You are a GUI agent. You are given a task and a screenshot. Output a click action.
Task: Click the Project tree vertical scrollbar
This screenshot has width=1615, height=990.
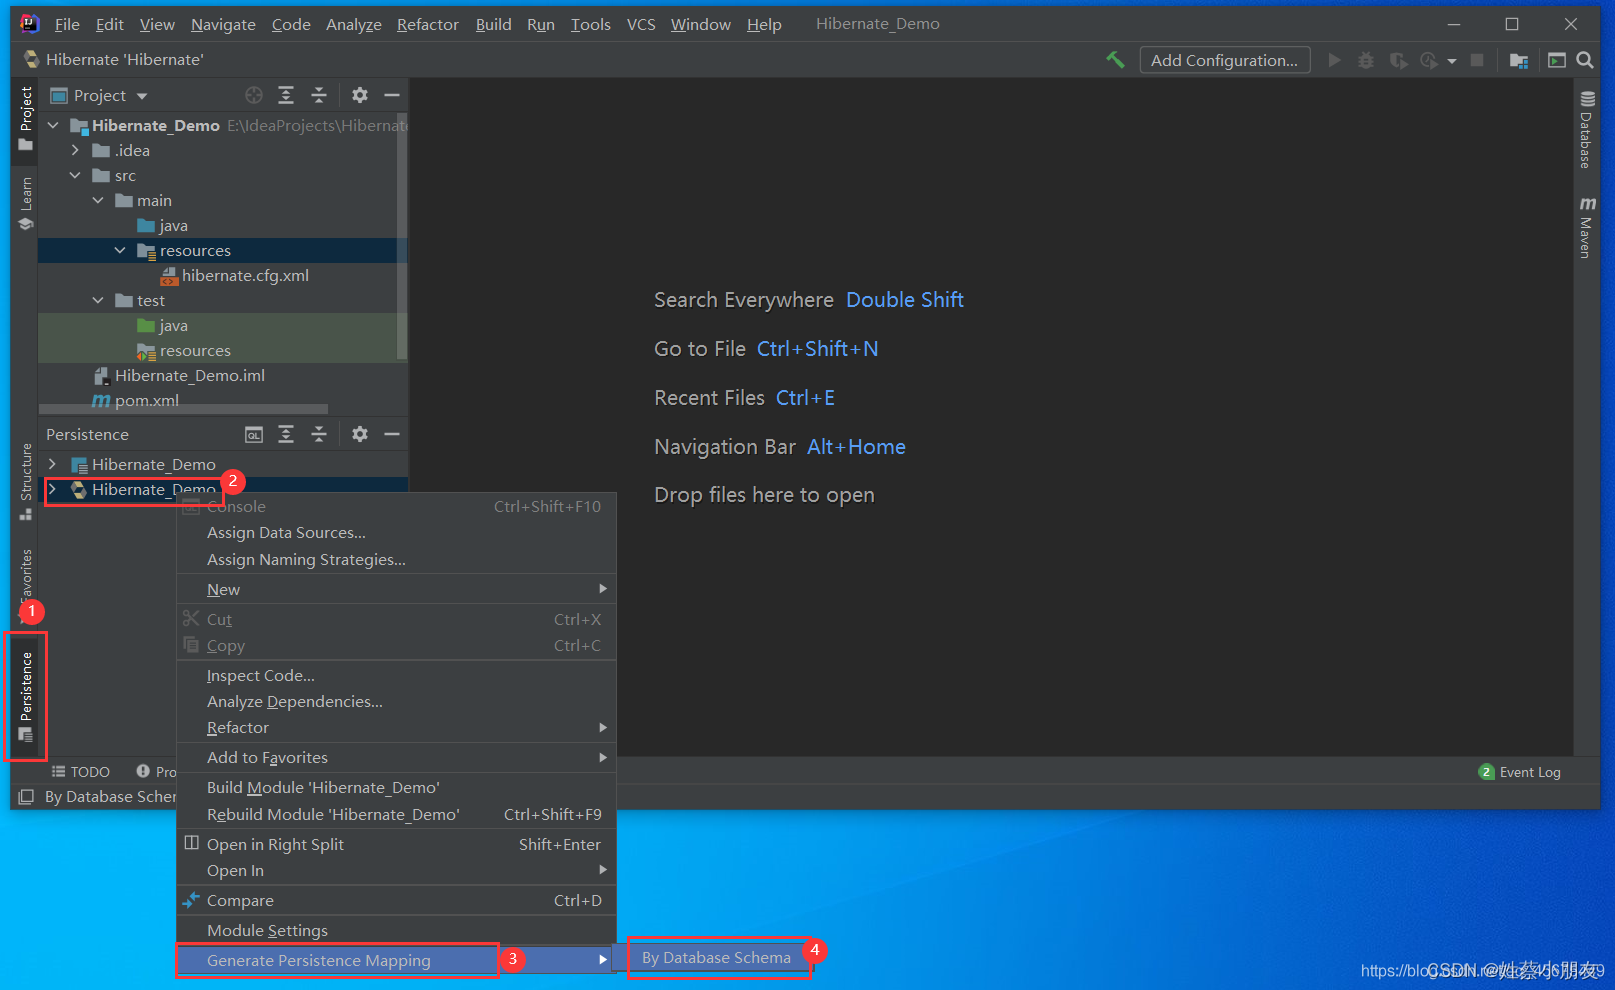pyautogui.click(x=402, y=235)
